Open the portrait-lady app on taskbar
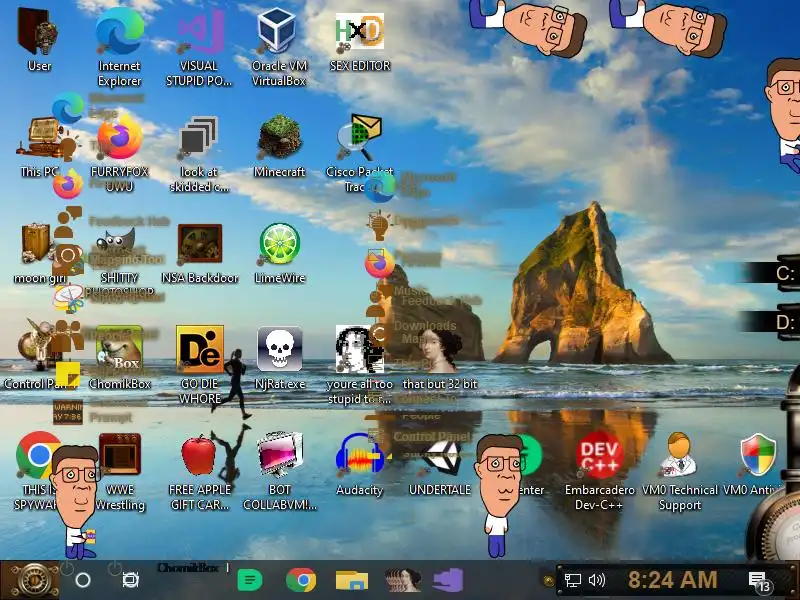Image resolution: width=800 pixels, height=600 pixels. (403, 580)
